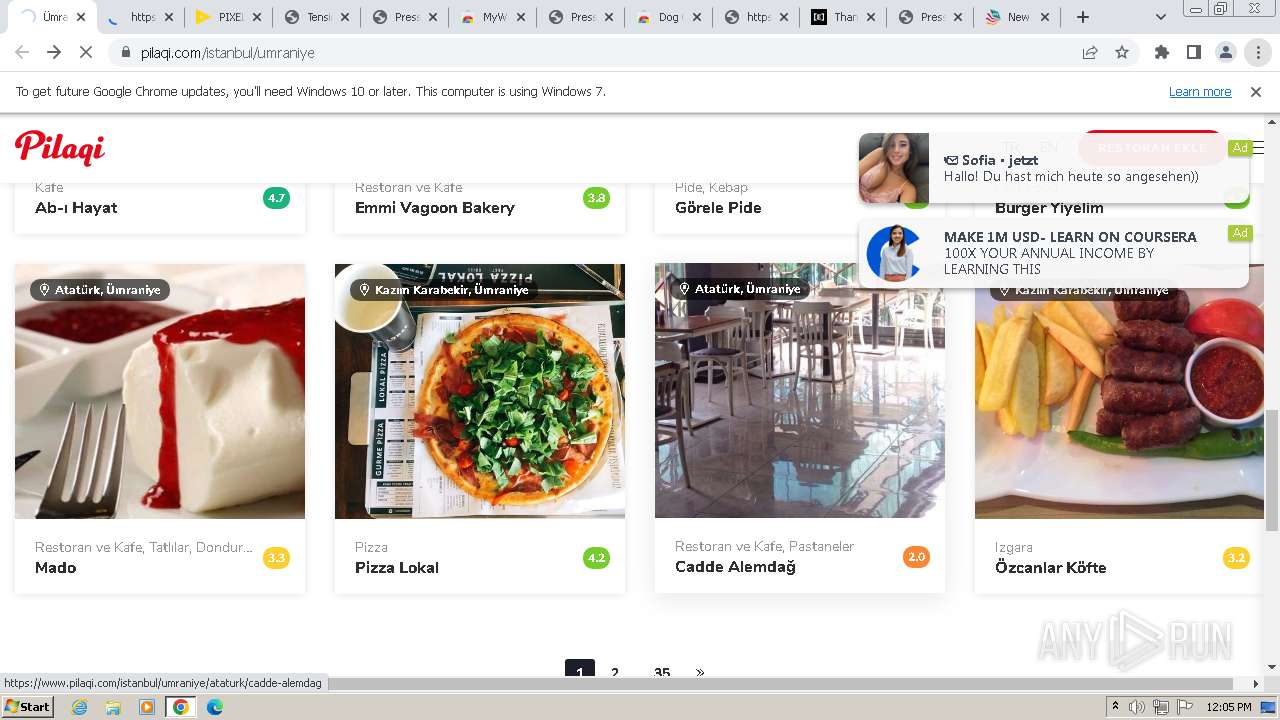Open Cadde Alemdağ photo
This screenshot has height=720, width=1280.
pos(800,391)
